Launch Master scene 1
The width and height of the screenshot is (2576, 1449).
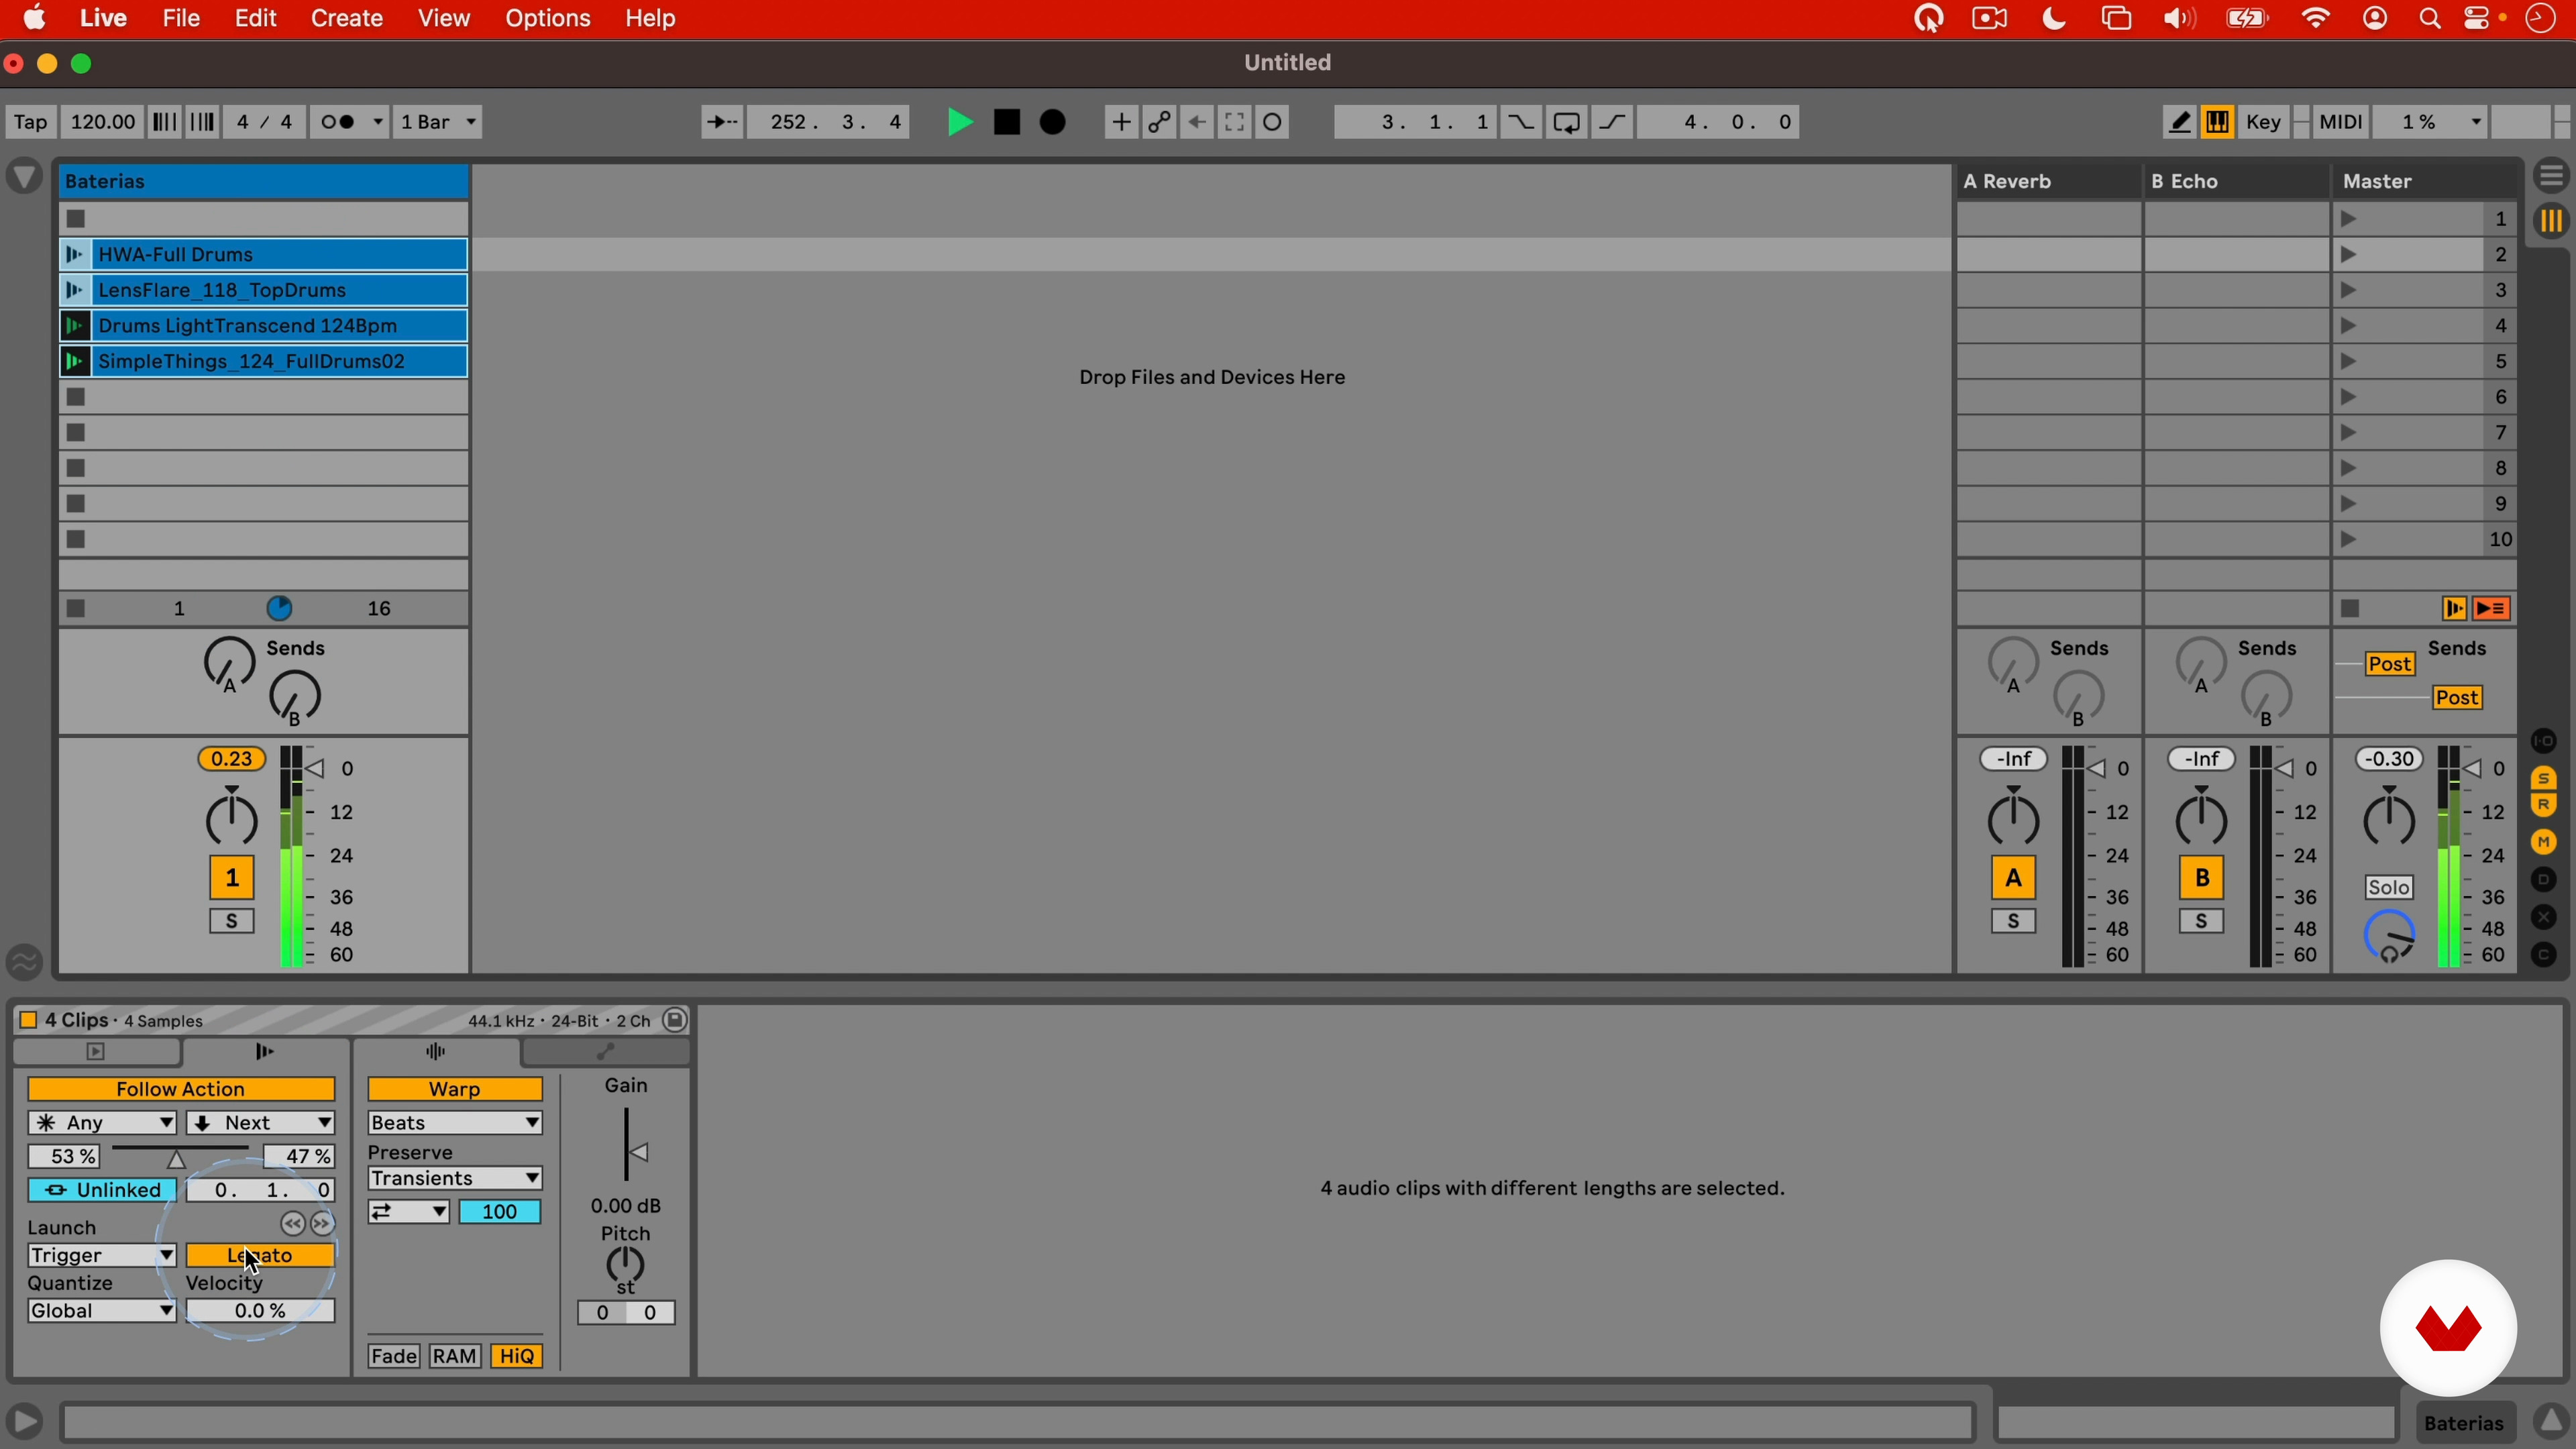pyautogui.click(x=2349, y=219)
